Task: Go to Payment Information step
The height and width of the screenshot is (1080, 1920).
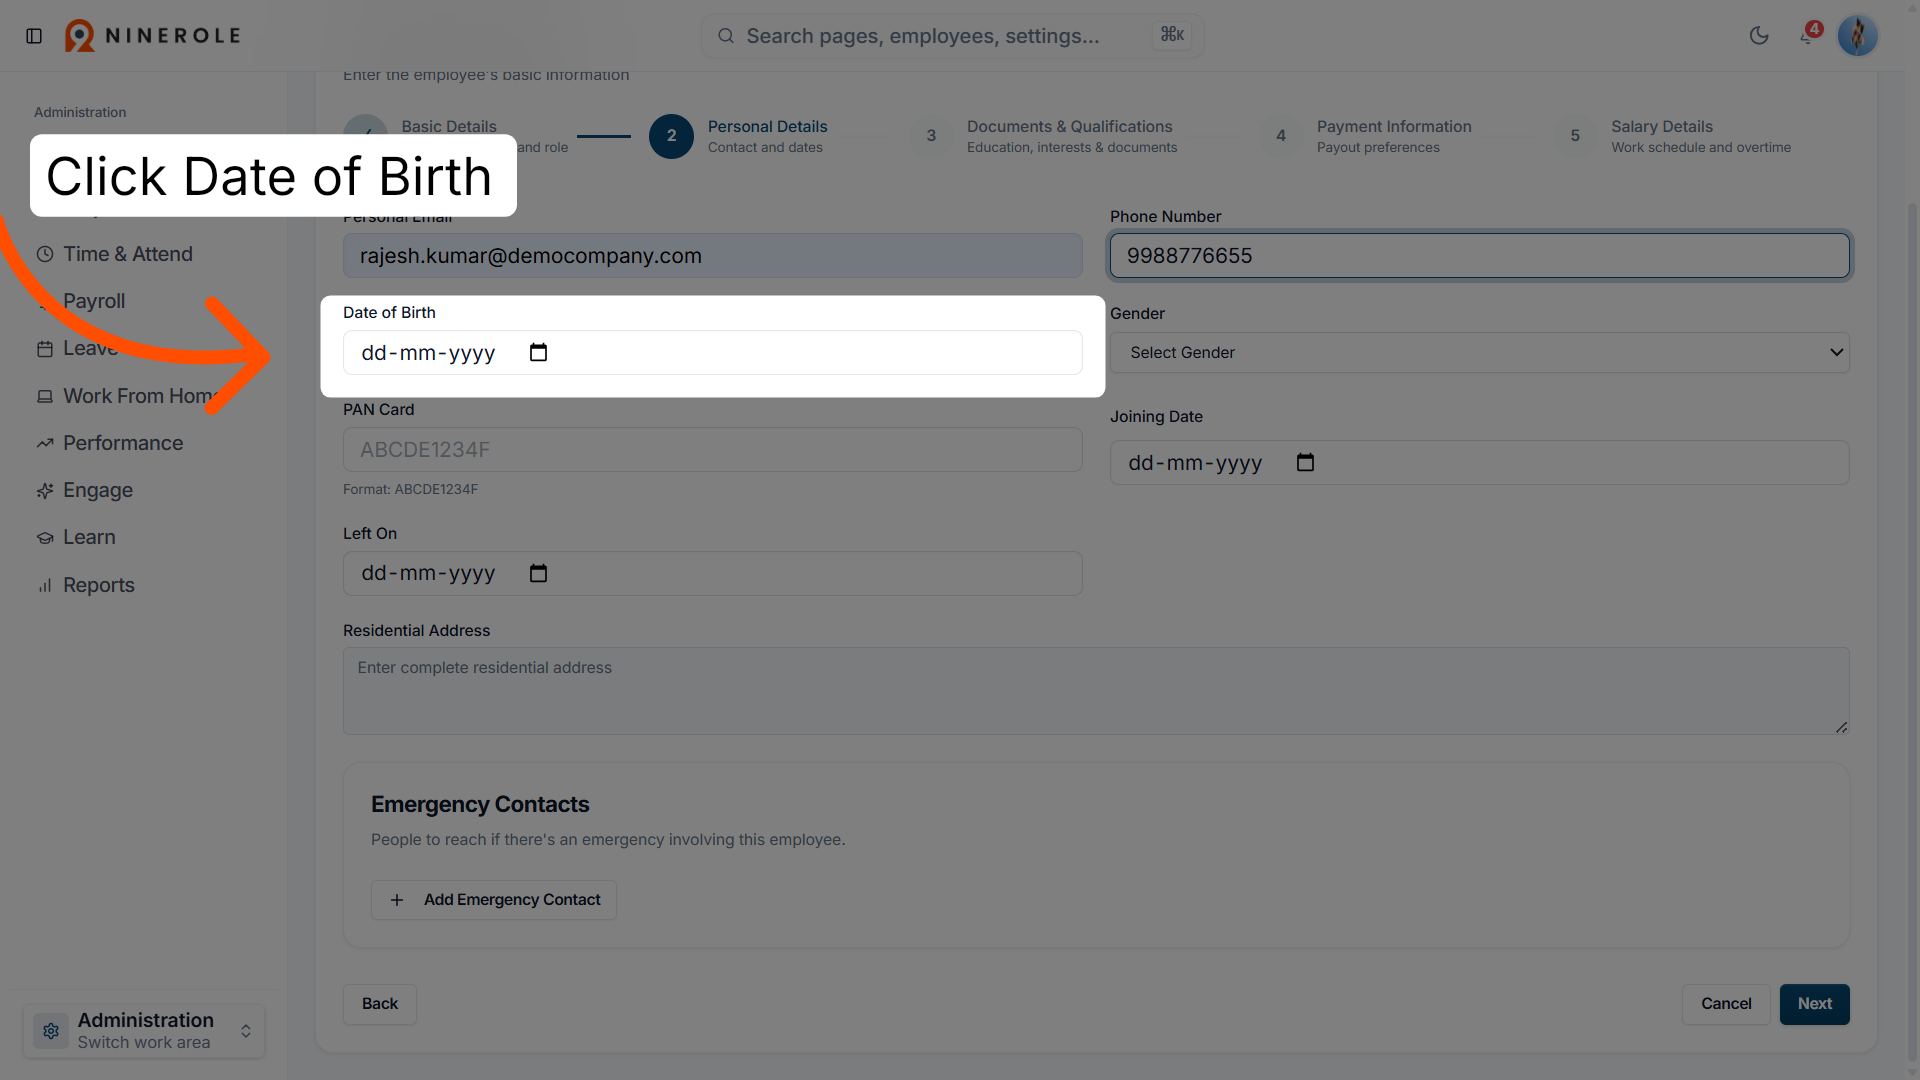Action: pyautogui.click(x=1366, y=136)
